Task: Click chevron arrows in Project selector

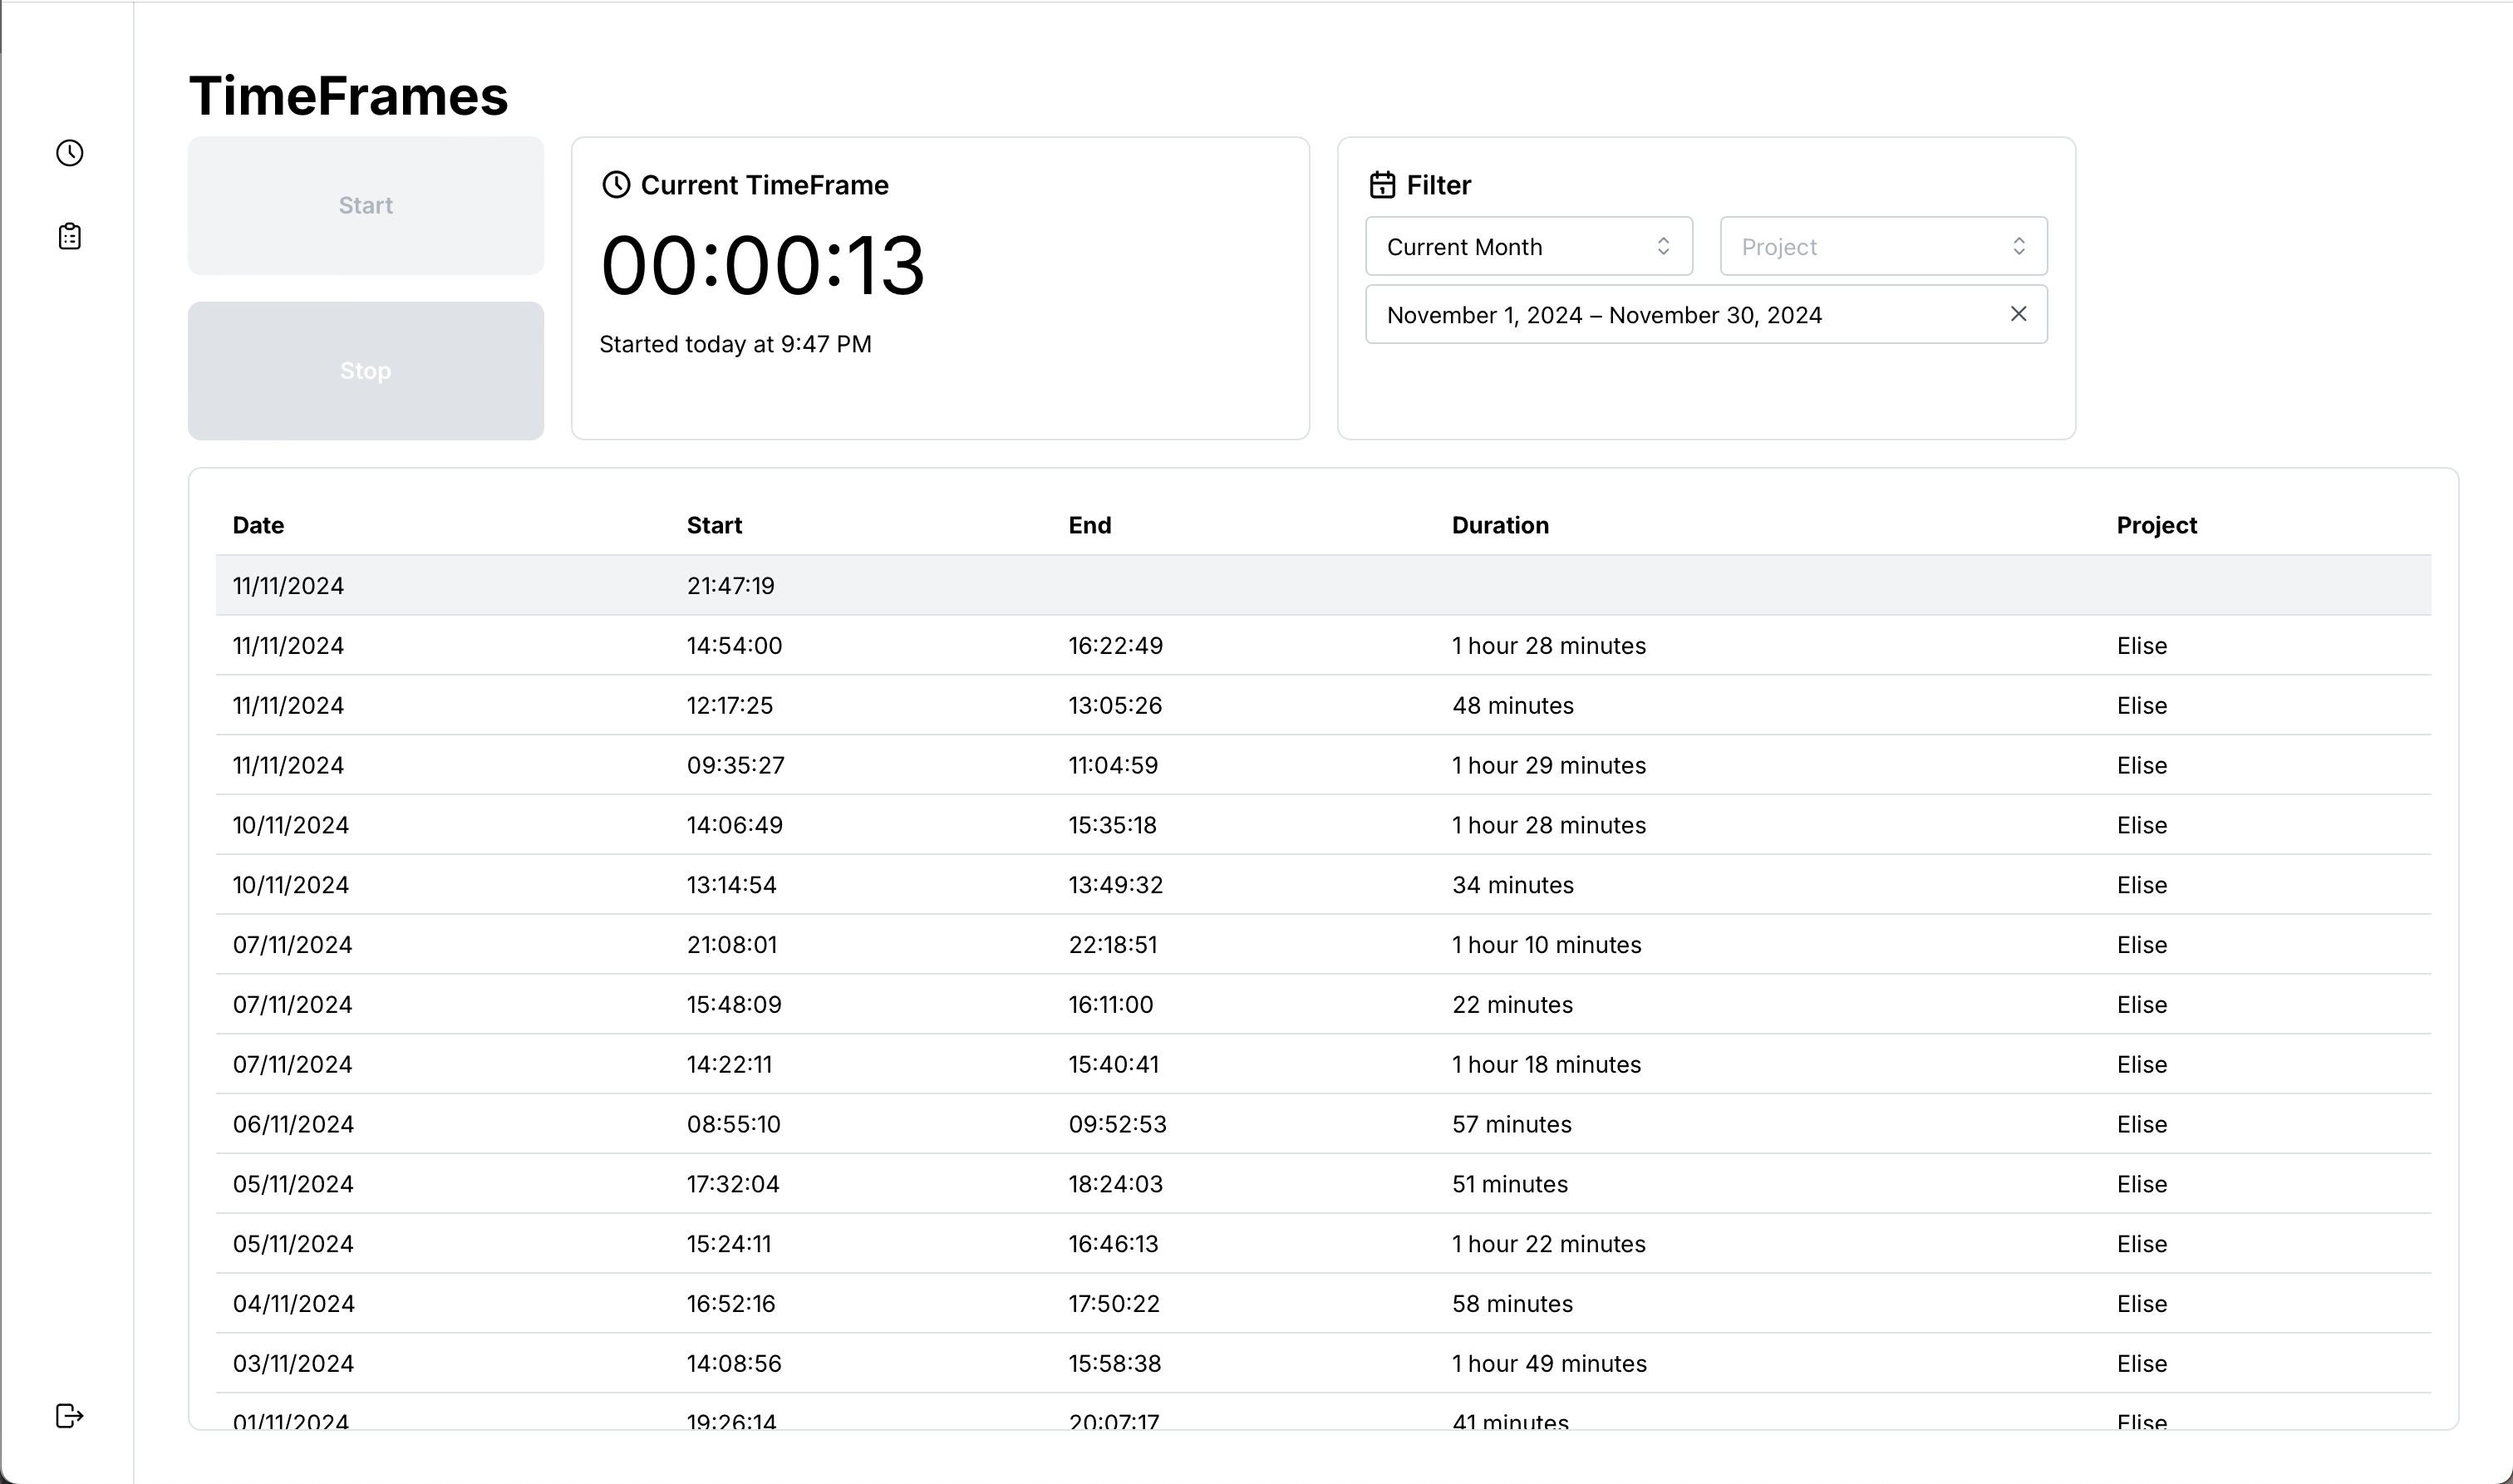Action: [x=2018, y=246]
